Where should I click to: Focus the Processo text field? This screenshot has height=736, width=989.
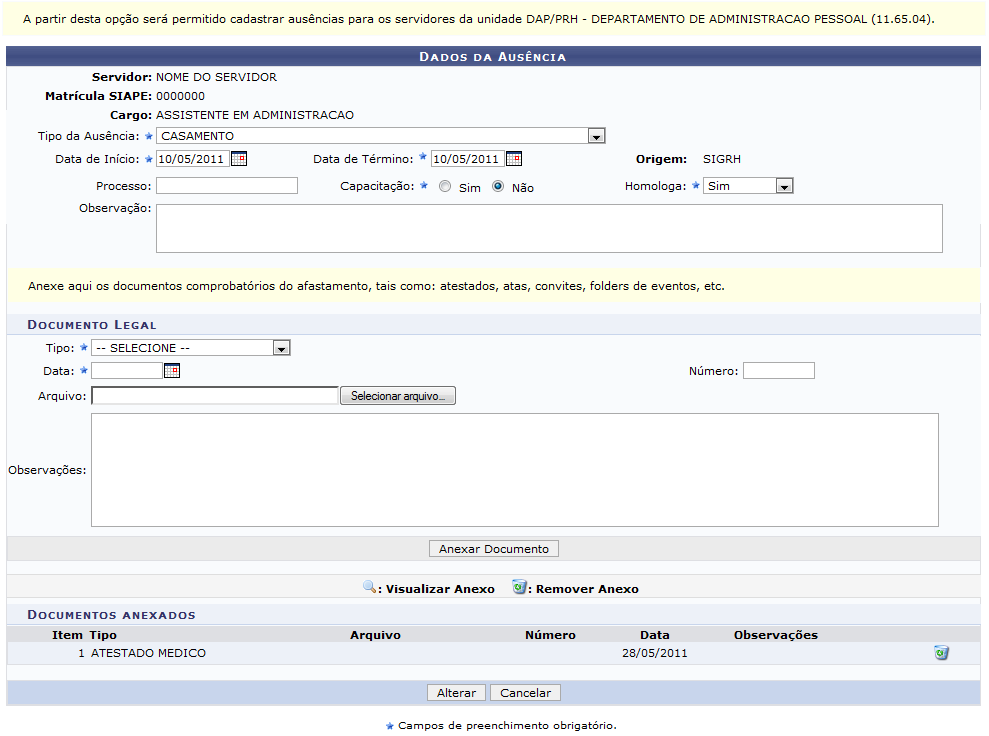coord(227,186)
